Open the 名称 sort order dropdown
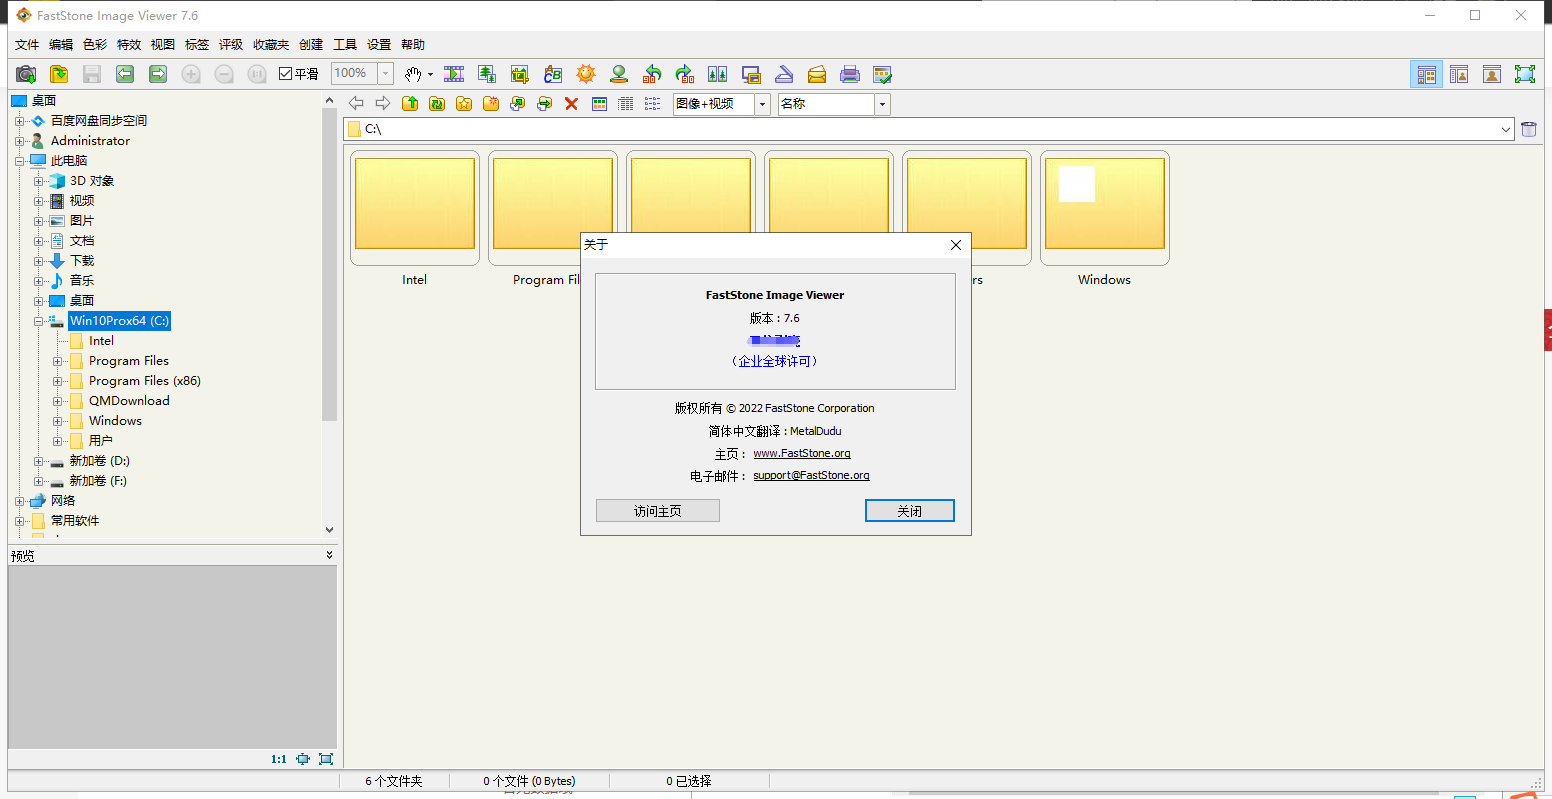 click(x=881, y=104)
